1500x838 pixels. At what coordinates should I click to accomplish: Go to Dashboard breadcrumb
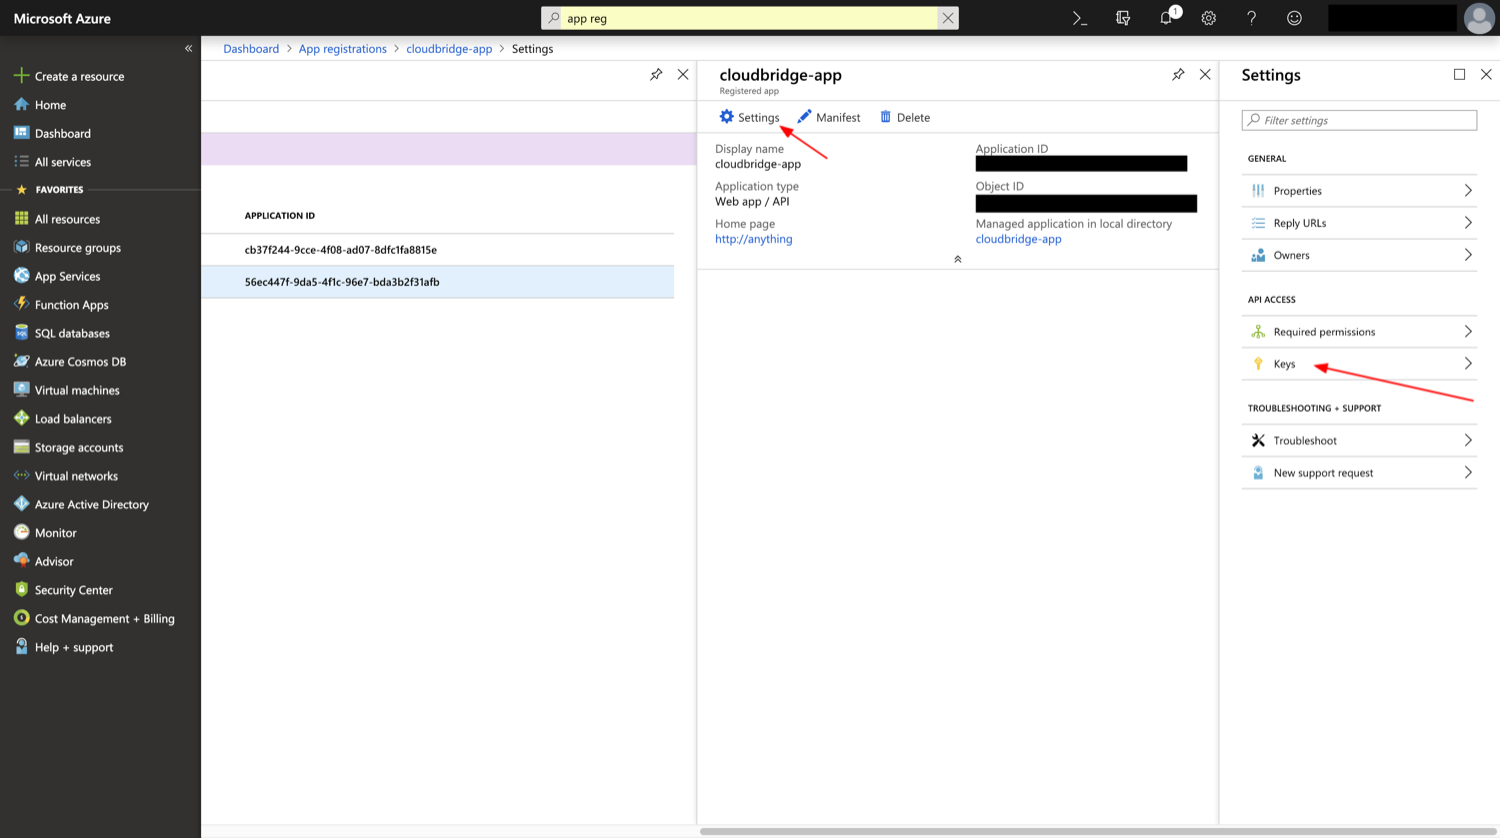[x=251, y=48]
